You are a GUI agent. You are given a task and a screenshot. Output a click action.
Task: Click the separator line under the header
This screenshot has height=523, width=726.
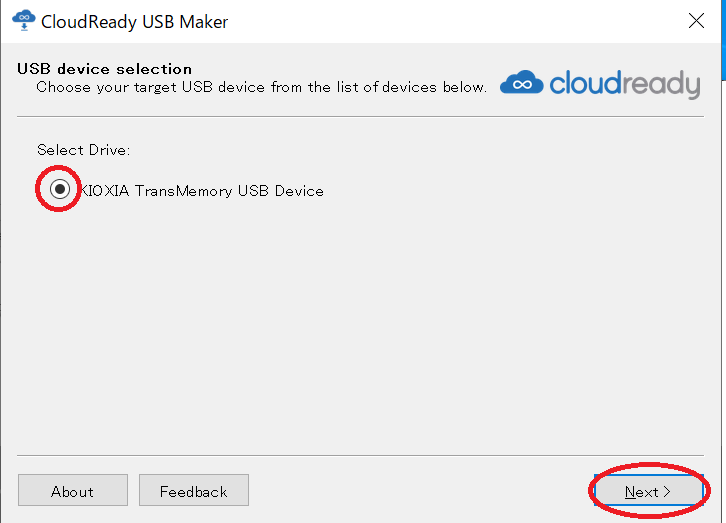(360, 117)
